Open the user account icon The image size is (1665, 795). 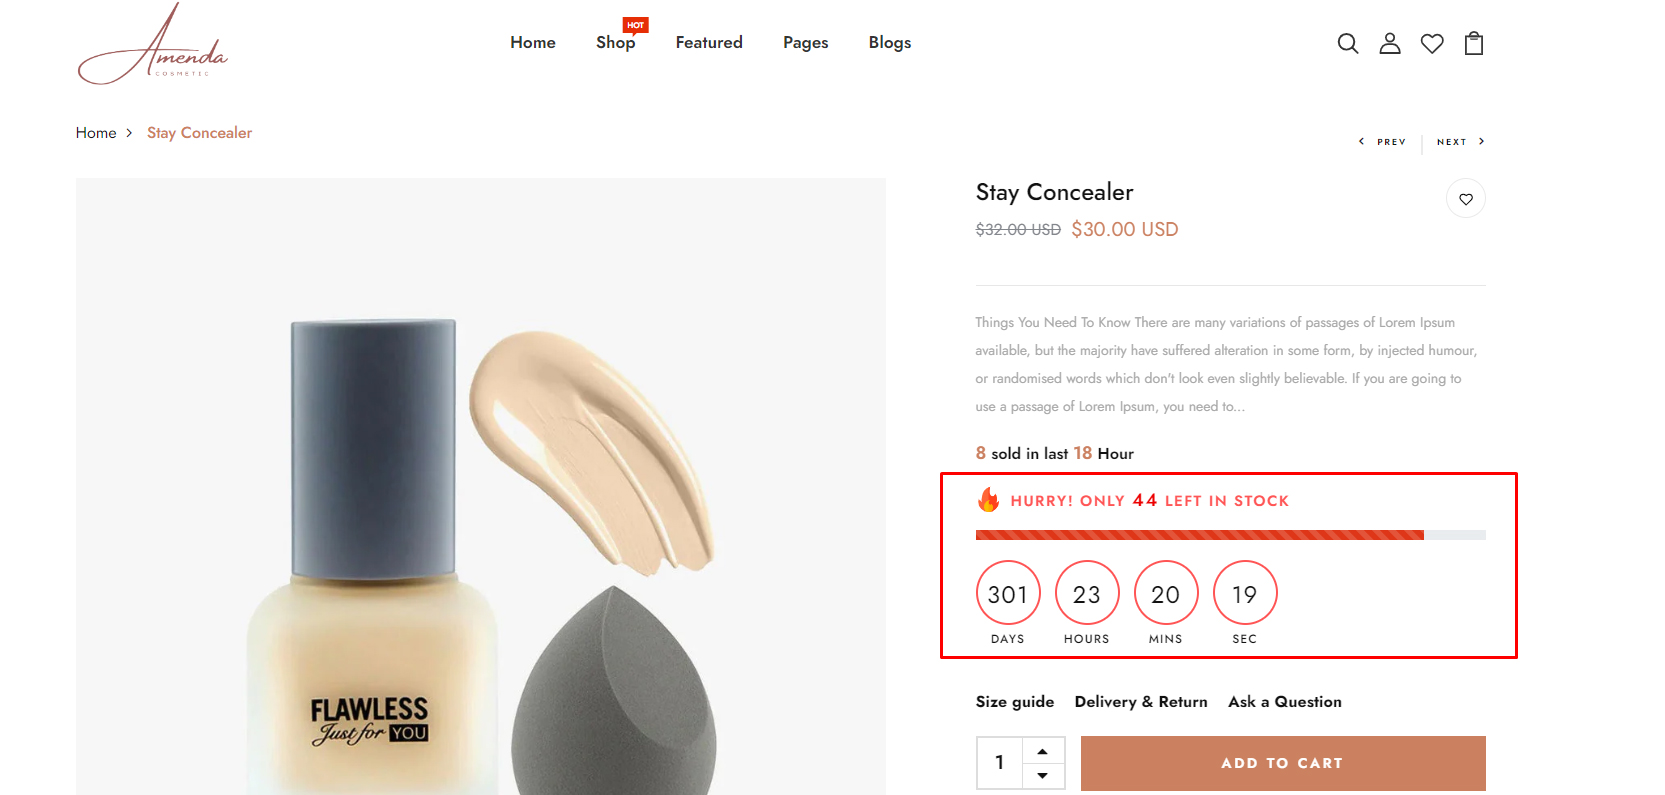tap(1390, 43)
